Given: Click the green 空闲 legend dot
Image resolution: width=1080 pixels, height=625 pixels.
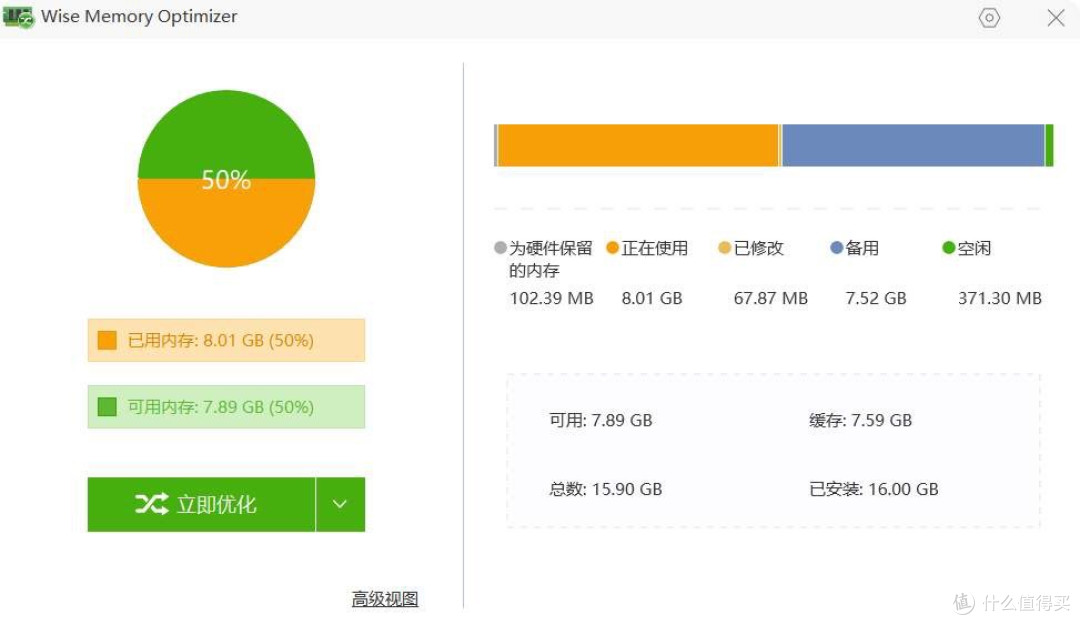Looking at the screenshot, I should [948, 247].
